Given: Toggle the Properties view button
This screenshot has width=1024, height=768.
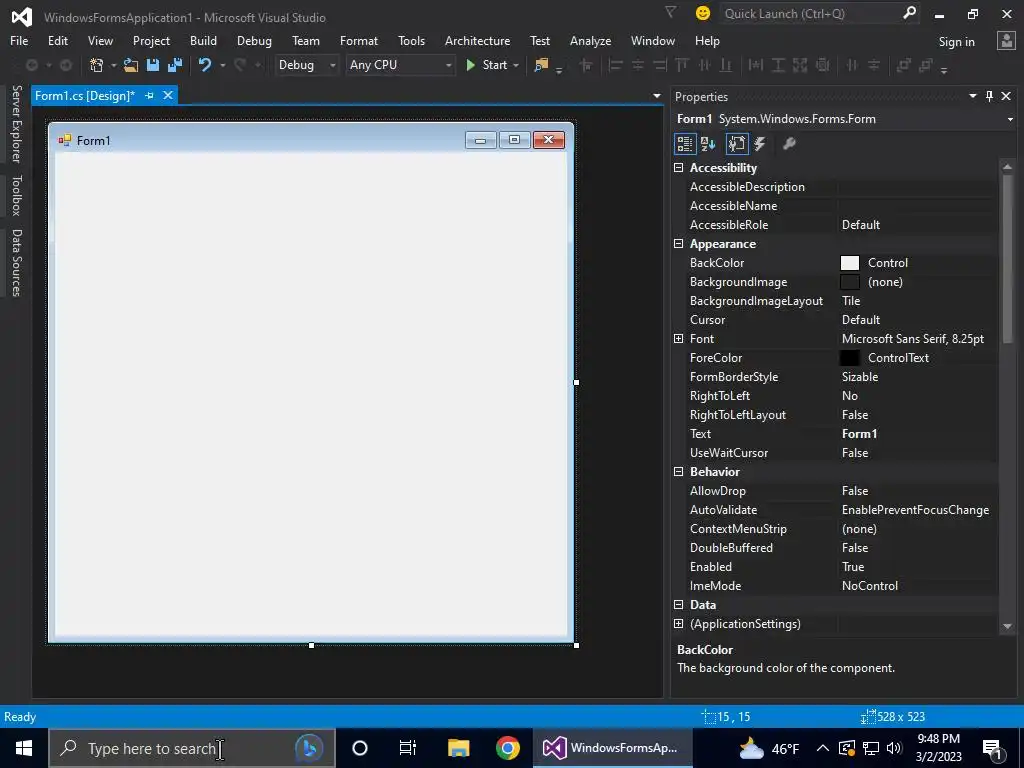Looking at the screenshot, I should [x=737, y=144].
